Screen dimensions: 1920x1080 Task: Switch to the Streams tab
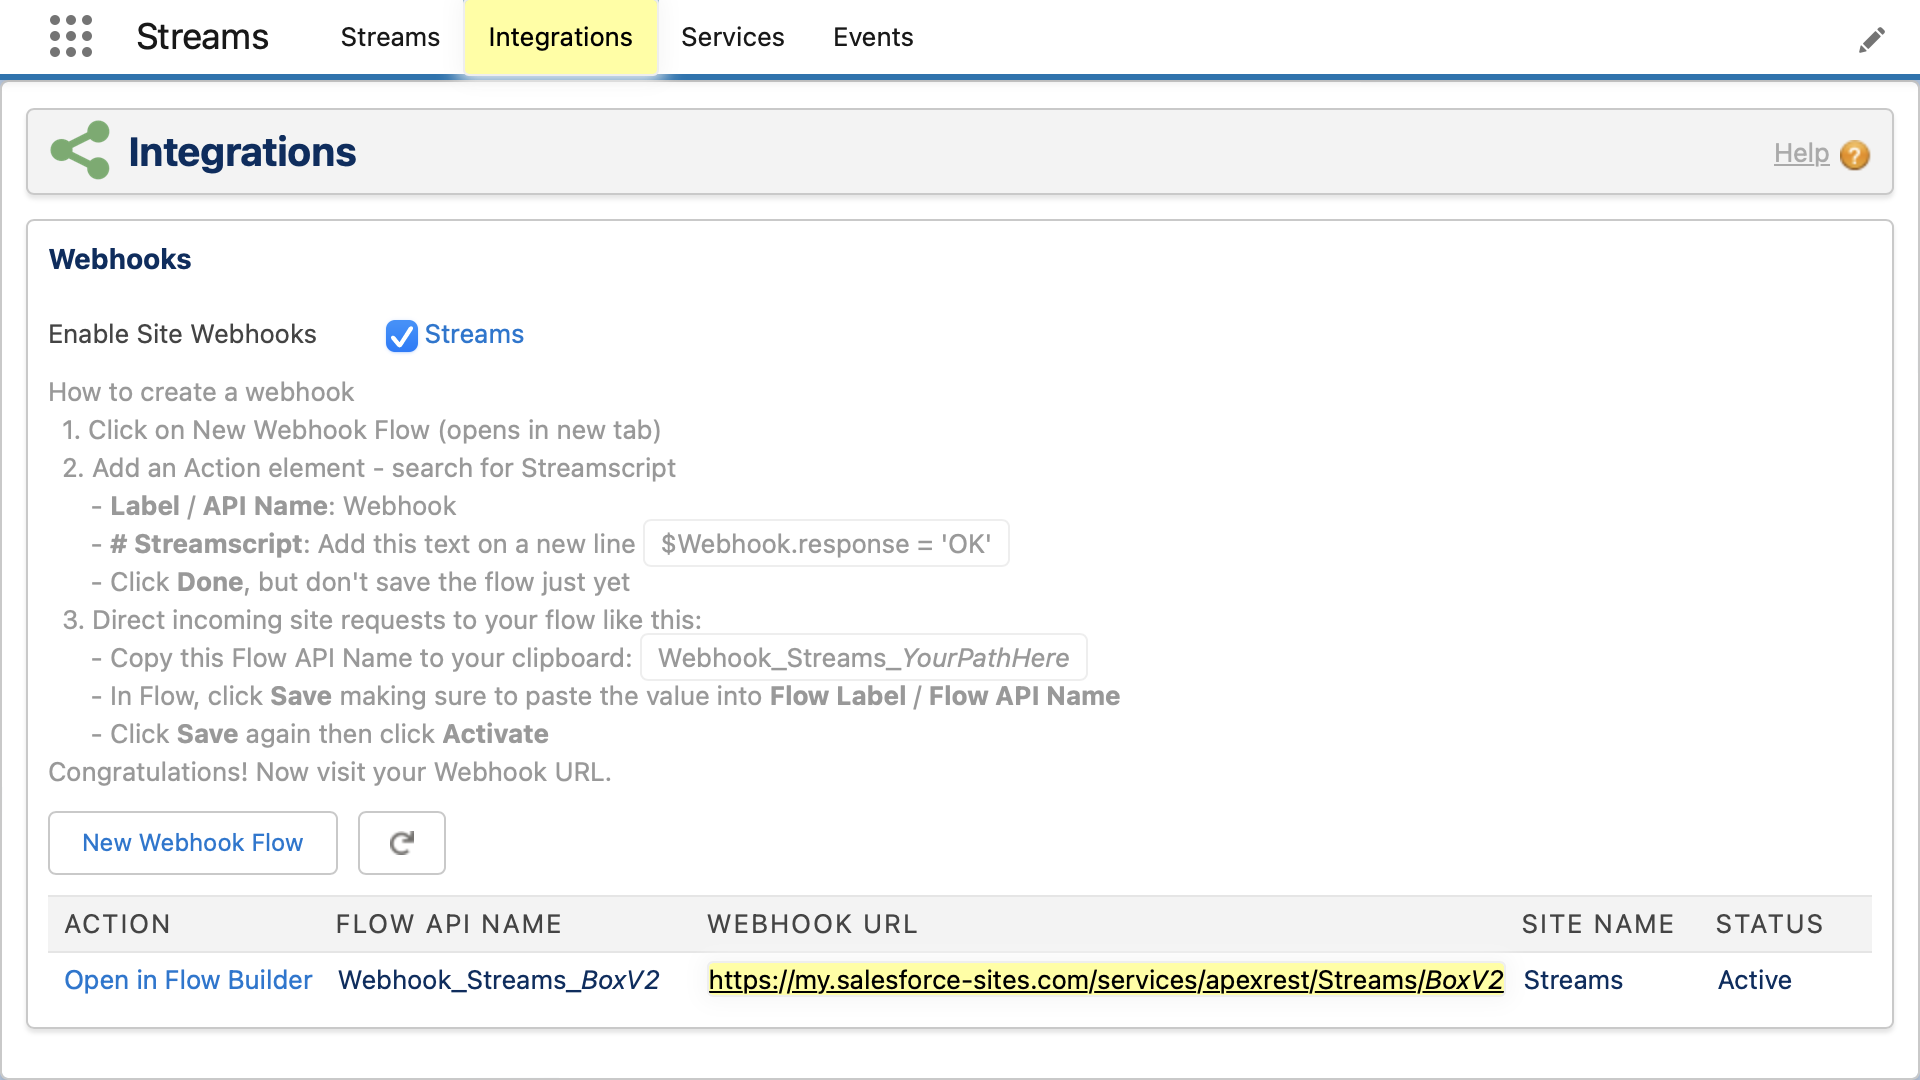pyautogui.click(x=390, y=37)
